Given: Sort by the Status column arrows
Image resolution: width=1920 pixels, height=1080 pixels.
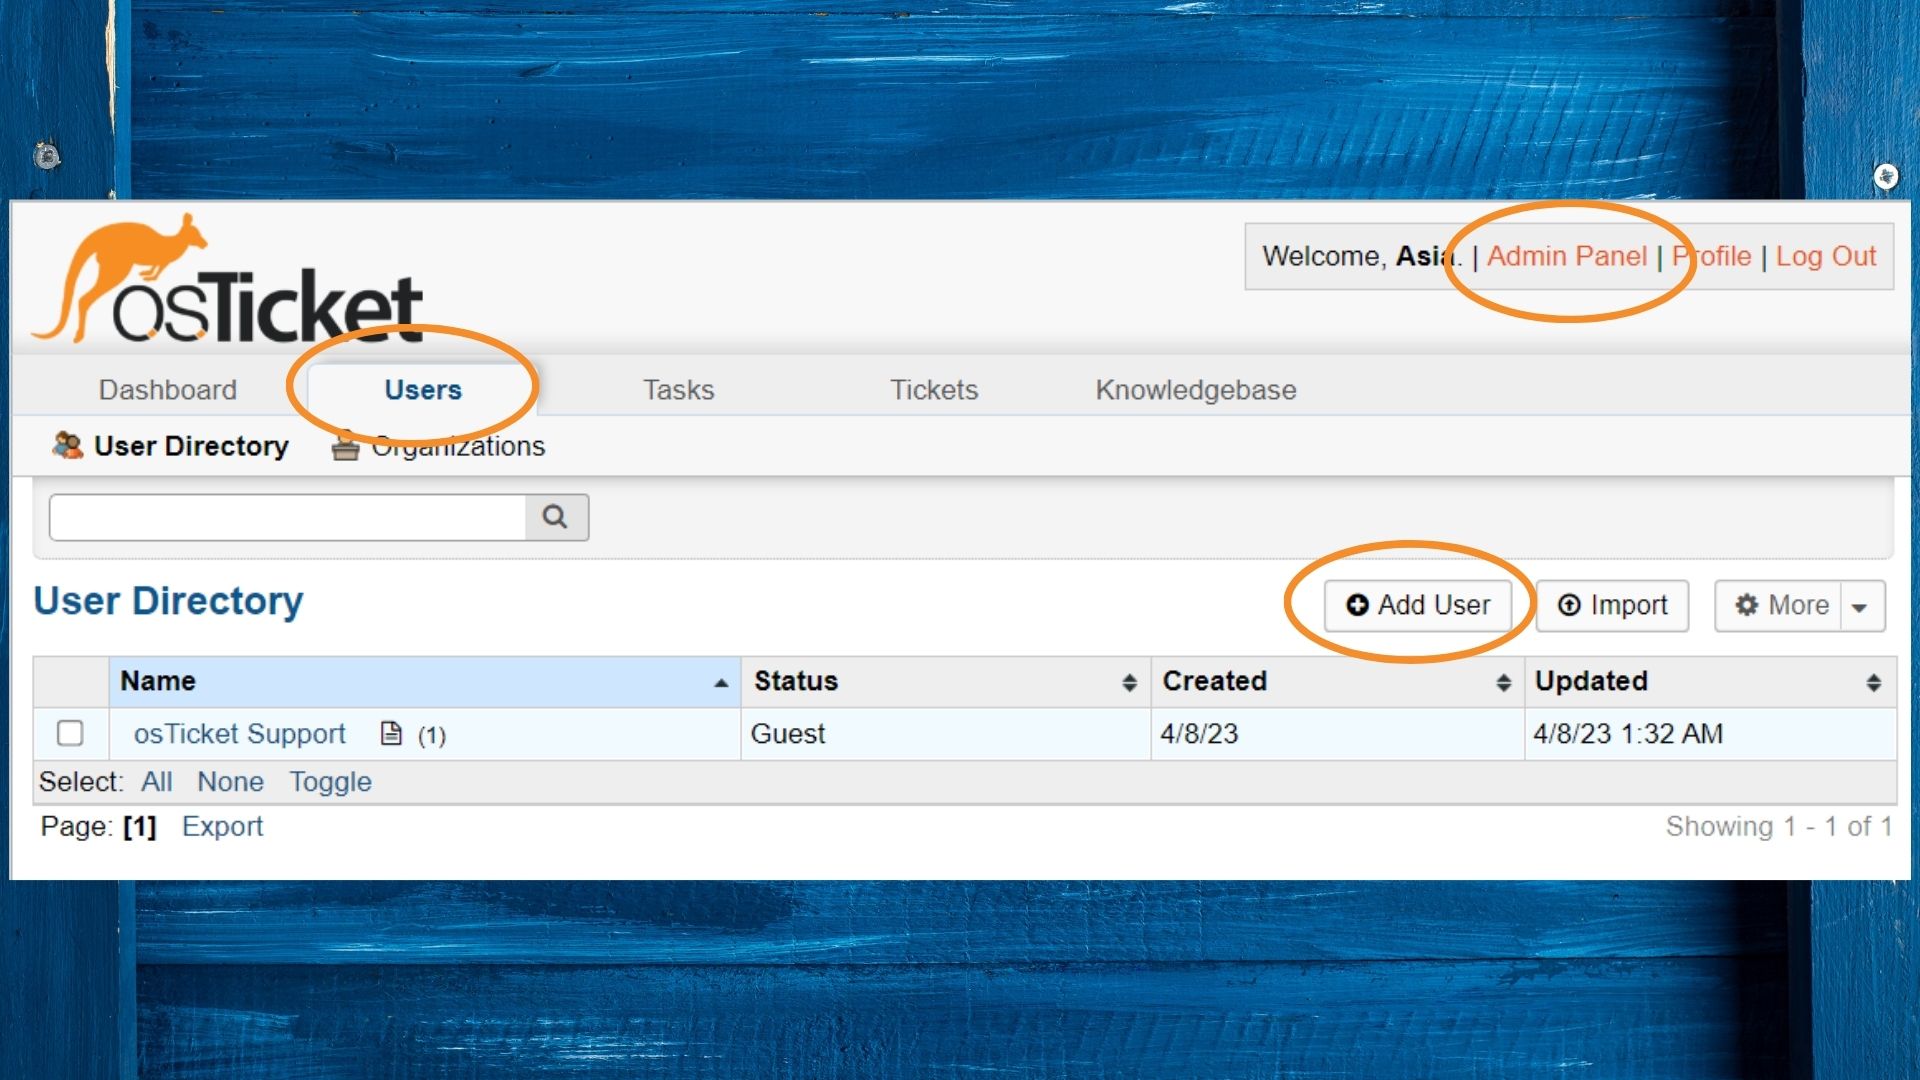Looking at the screenshot, I should point(1129,682).
